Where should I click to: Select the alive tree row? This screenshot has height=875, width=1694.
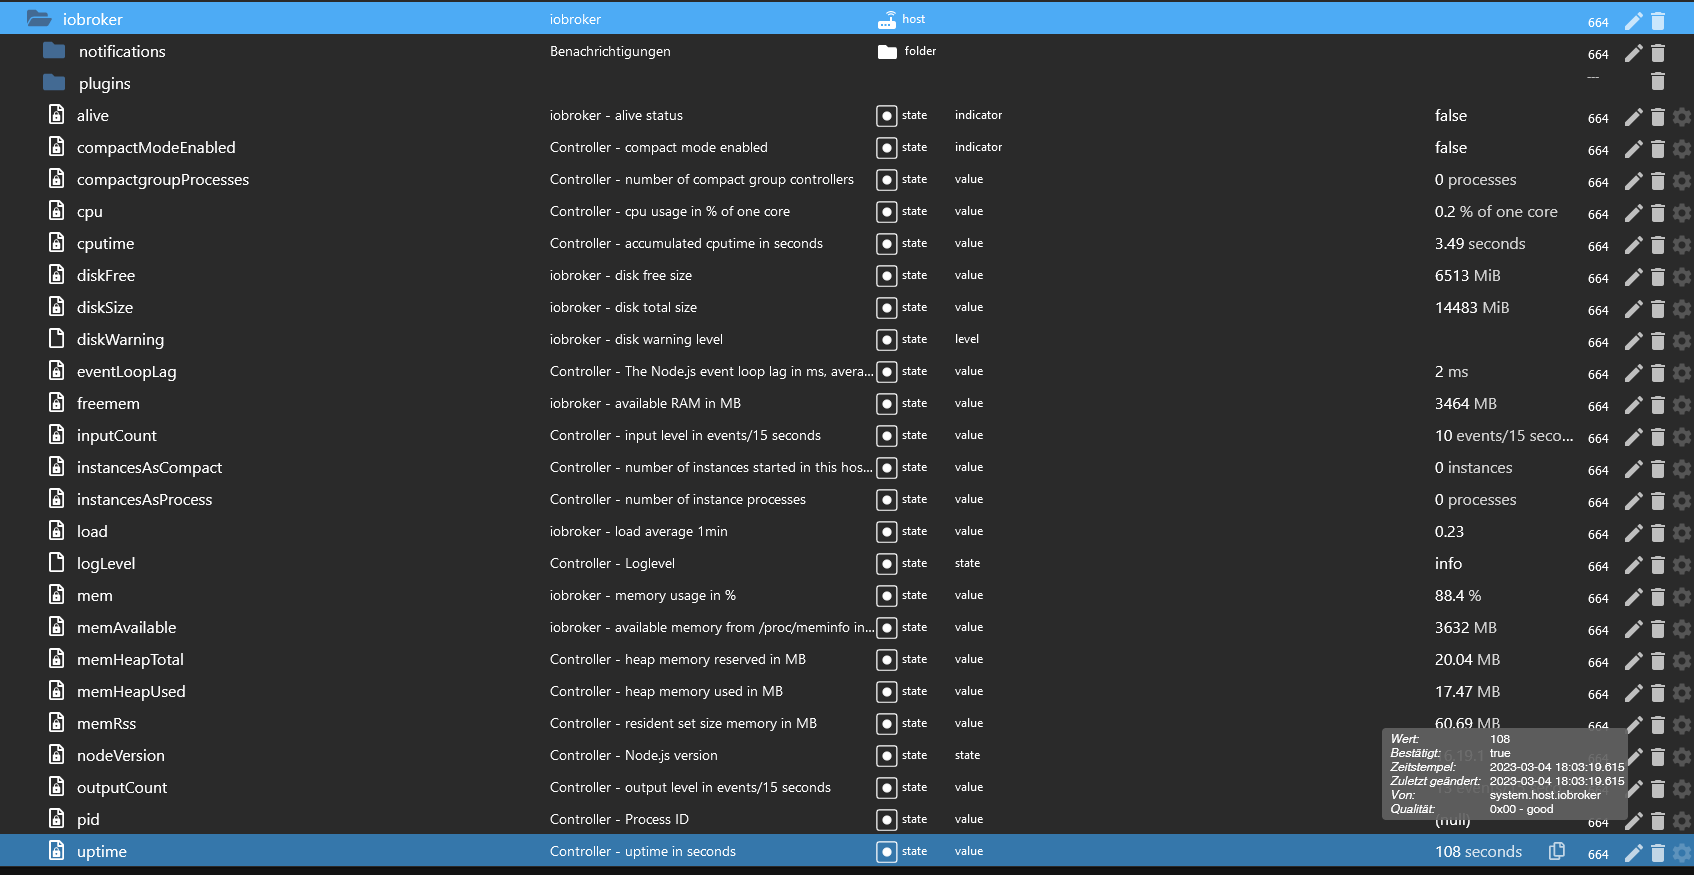[847, 115]
